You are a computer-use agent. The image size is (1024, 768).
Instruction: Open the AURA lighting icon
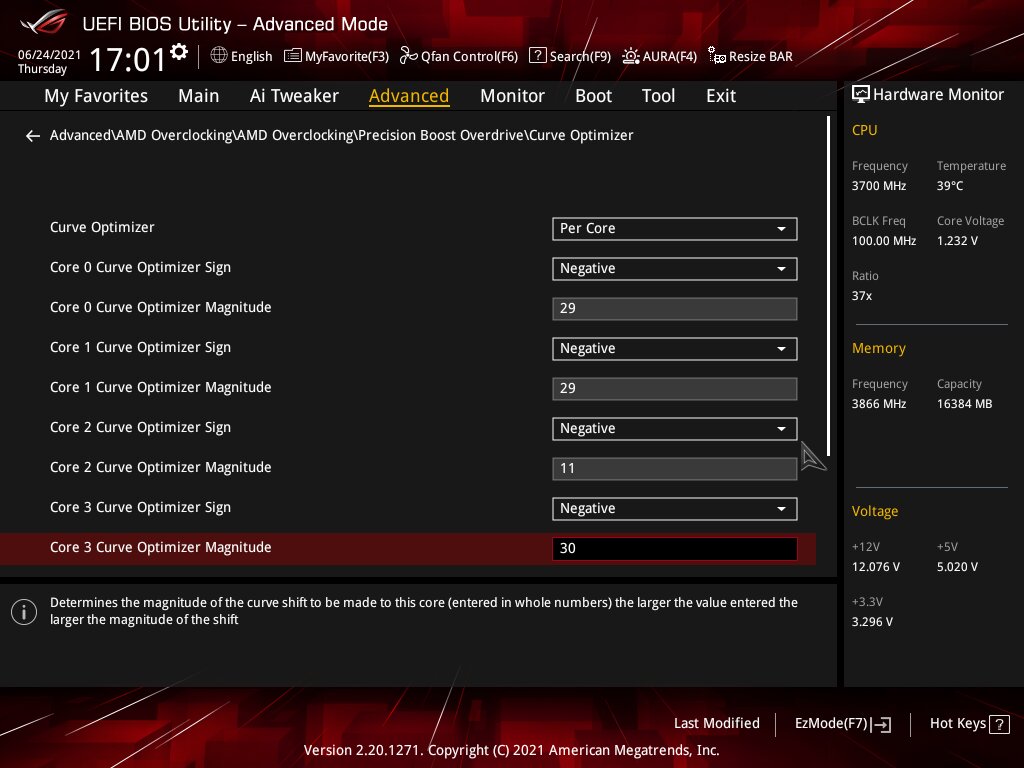pyautogui.click(x=630, y=56)
